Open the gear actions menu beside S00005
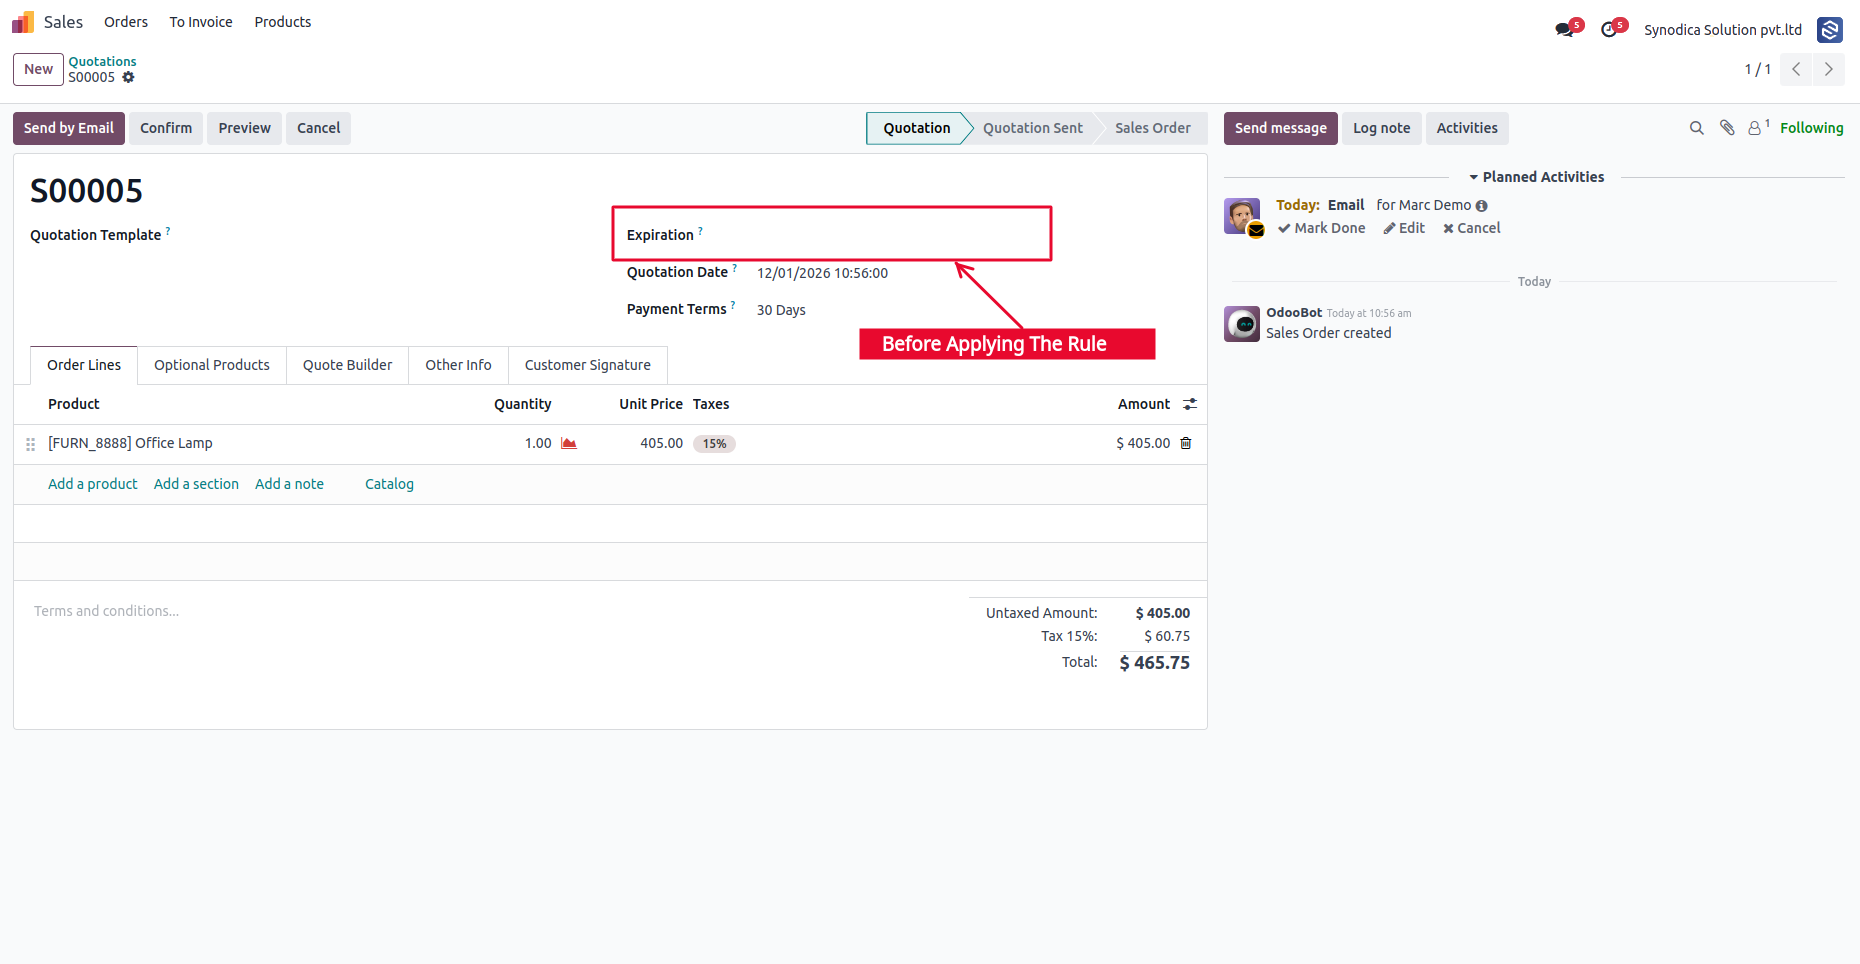Screen dimensions: 1860x964 click(128, 77)
